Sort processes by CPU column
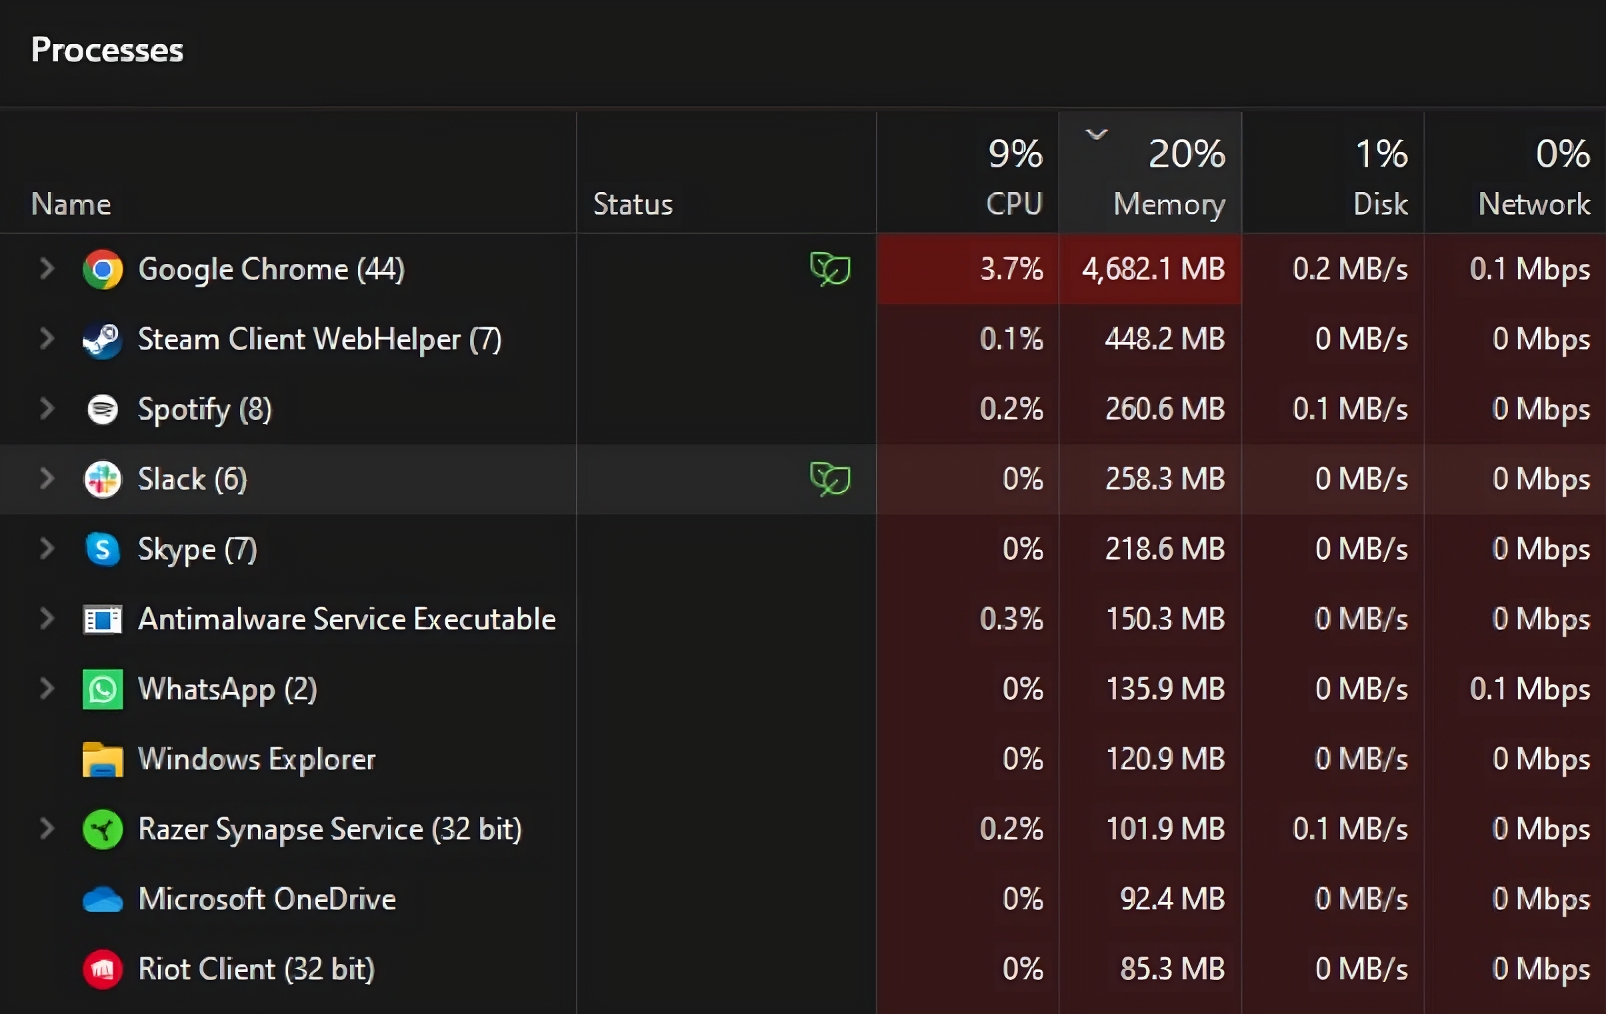The height and width of the screenshot is (1014, 1606). pyautogui.click(x=967, y=173)
